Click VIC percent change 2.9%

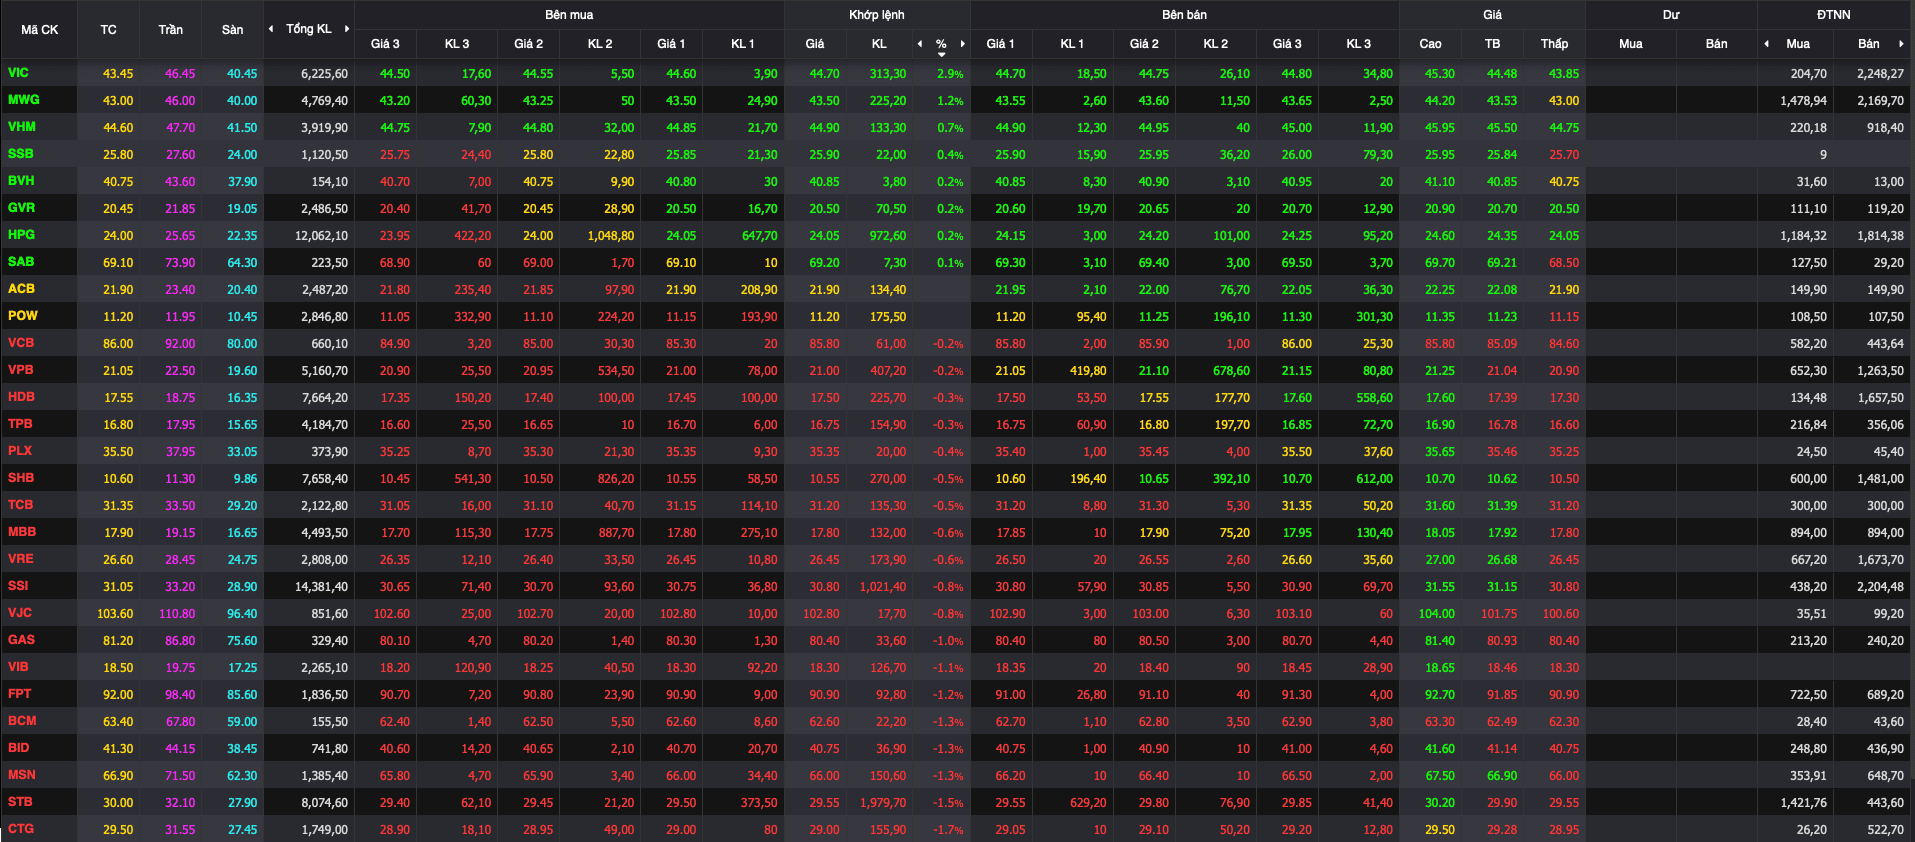tap(950, 74)
